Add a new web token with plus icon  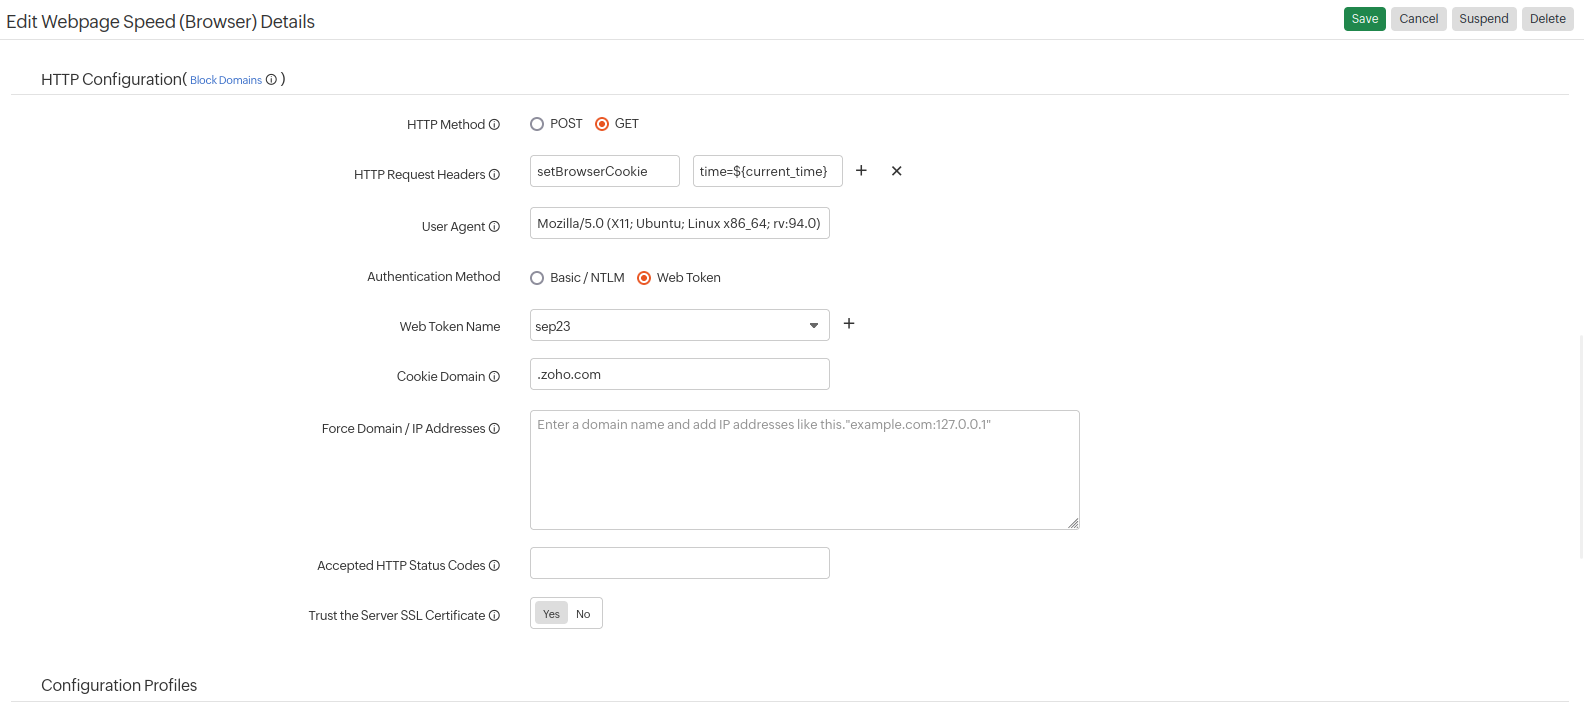point(849,324)
